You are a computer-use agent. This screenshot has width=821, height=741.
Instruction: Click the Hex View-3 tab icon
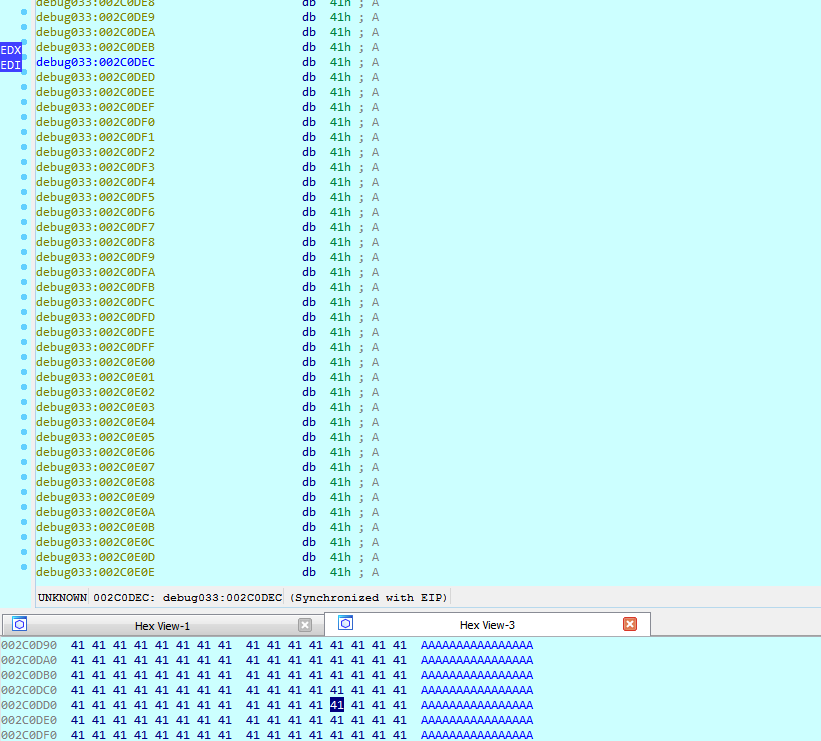pyautogui.click(x=344, y=624)
